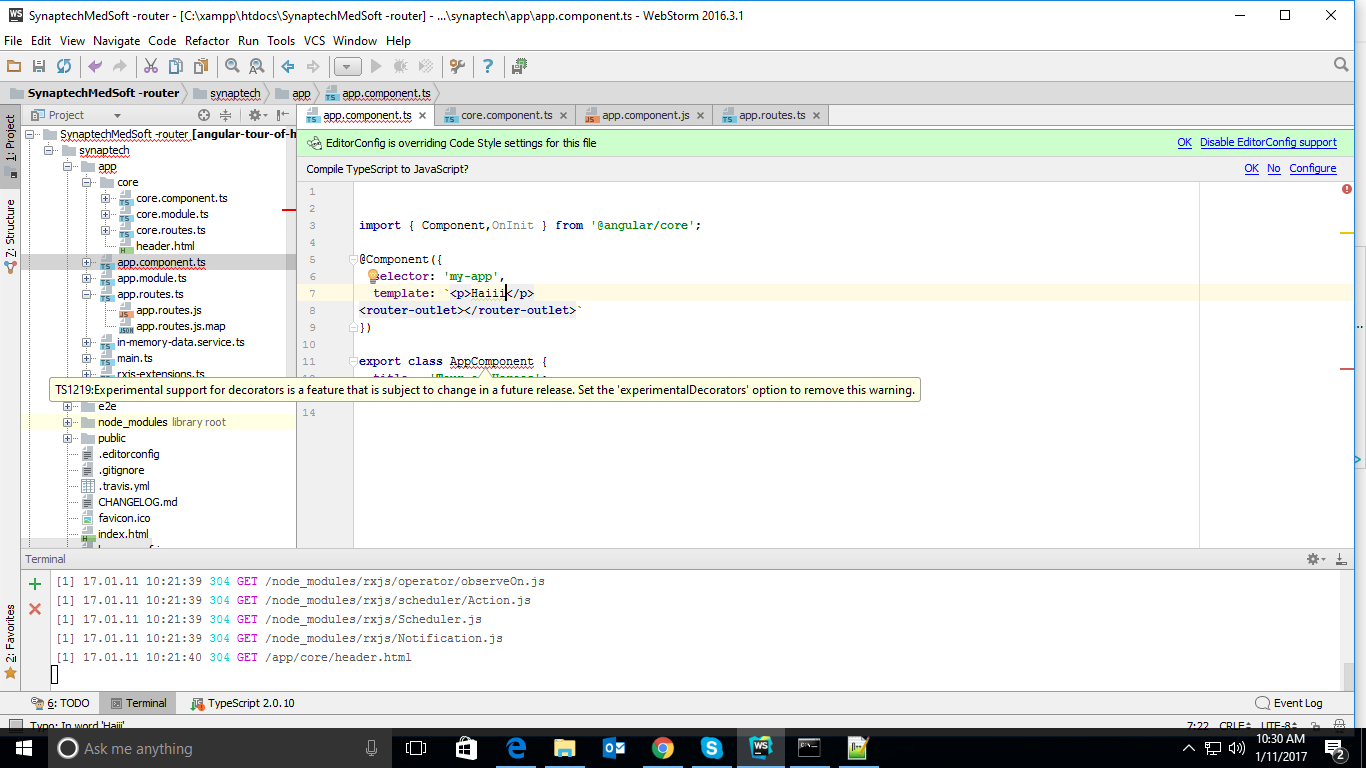Click the Synchronize toolbar icon
1366x768 pixels.
tap(64, 66)
